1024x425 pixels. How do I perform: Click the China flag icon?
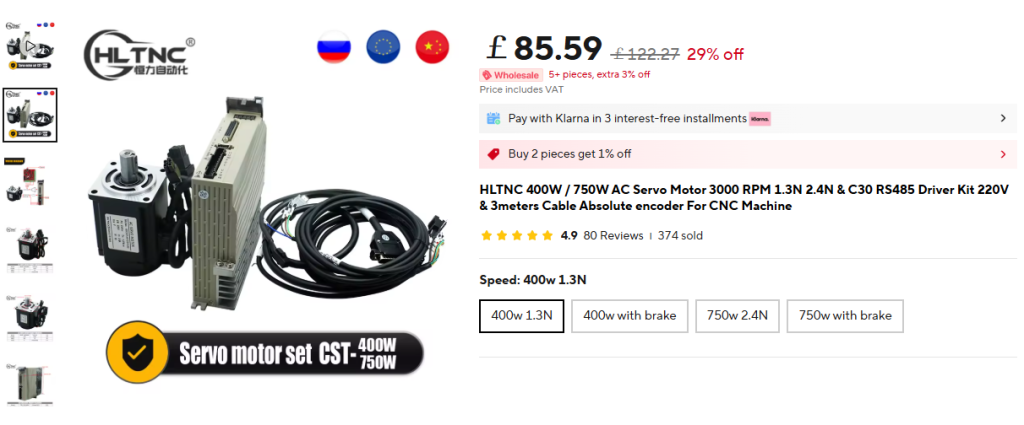pyautogui.click(x=431, y=47)
